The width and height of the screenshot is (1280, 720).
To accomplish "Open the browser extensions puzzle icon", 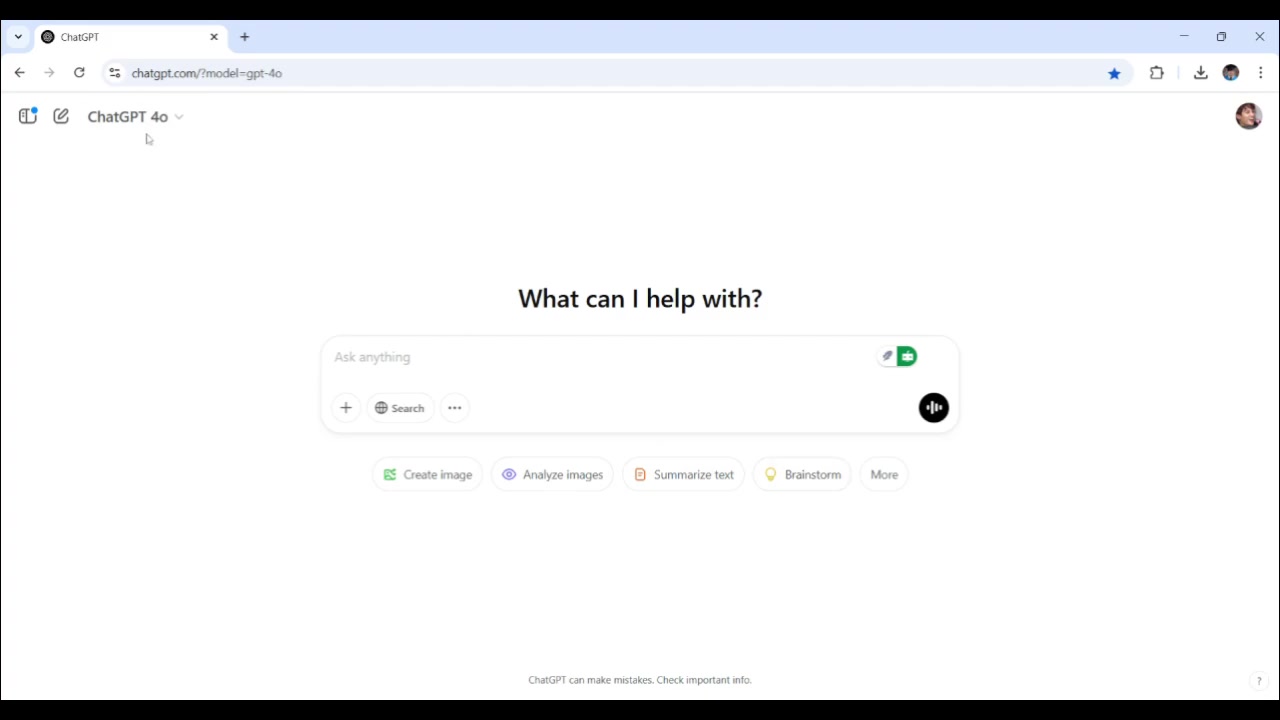I will point(1157,73).
